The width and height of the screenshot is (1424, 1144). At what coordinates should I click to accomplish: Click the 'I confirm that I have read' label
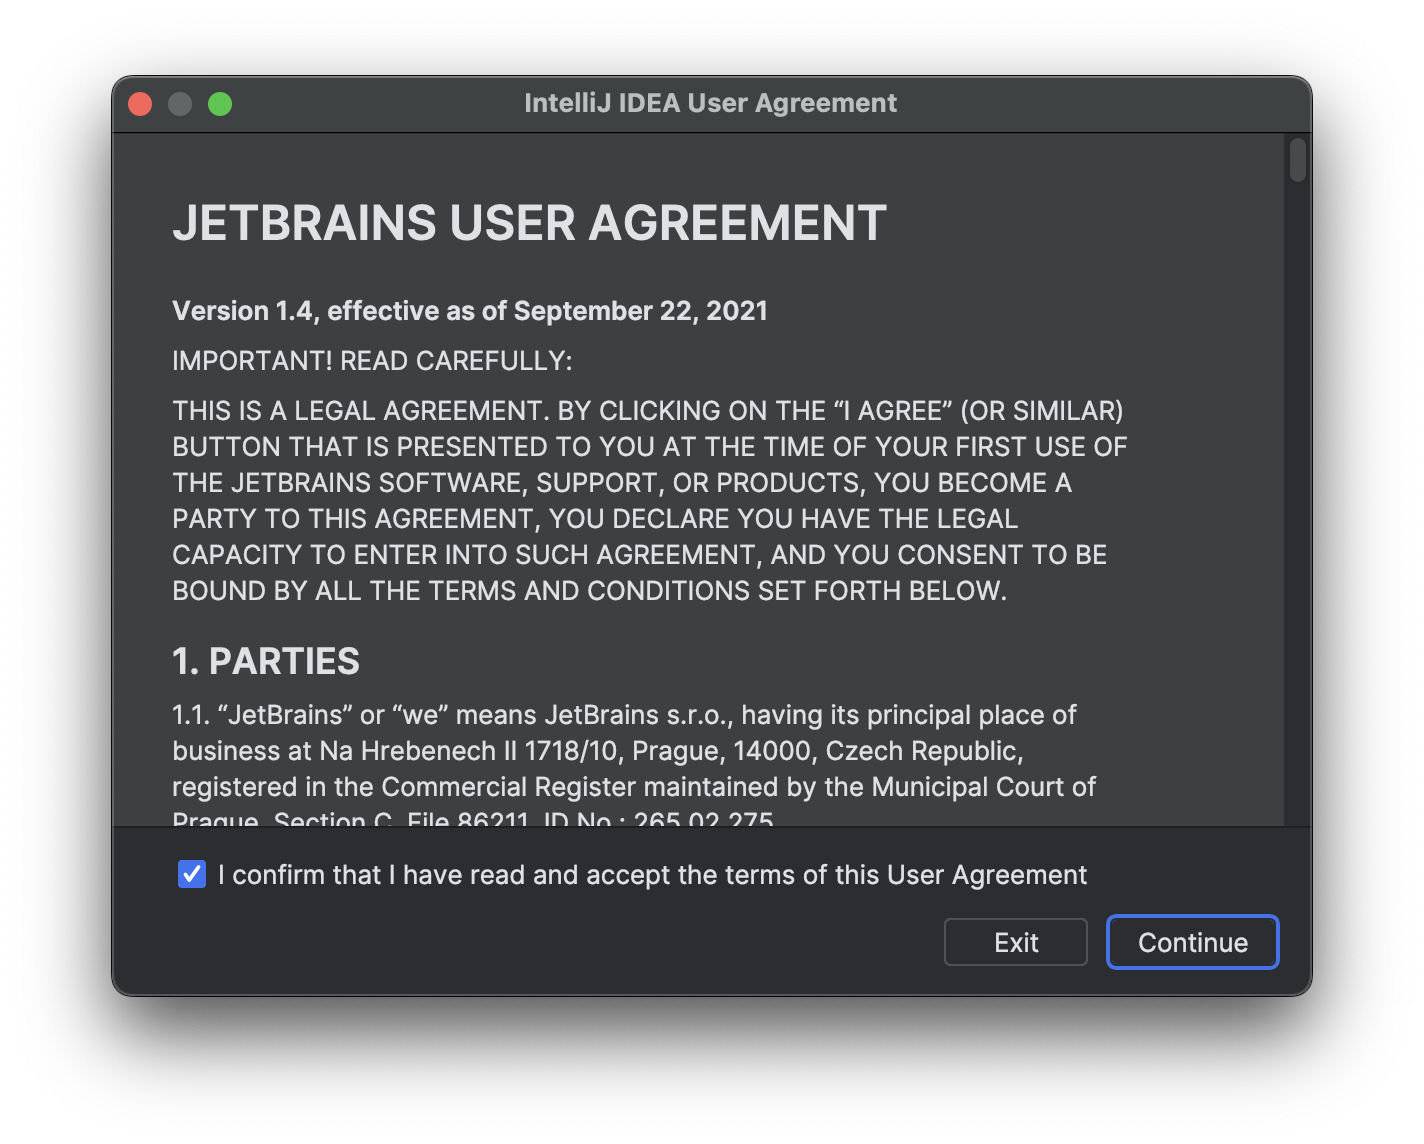pos(652,875)
